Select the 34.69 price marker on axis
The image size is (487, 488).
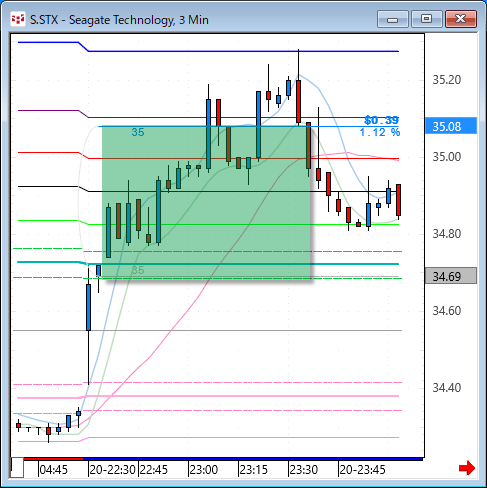451,276
